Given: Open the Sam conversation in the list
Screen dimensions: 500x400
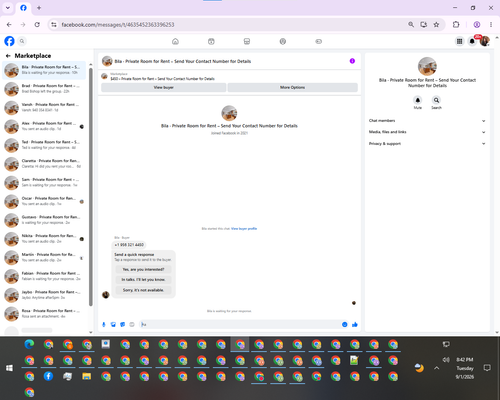Looking at the screenshot, I should pos(44,182).
